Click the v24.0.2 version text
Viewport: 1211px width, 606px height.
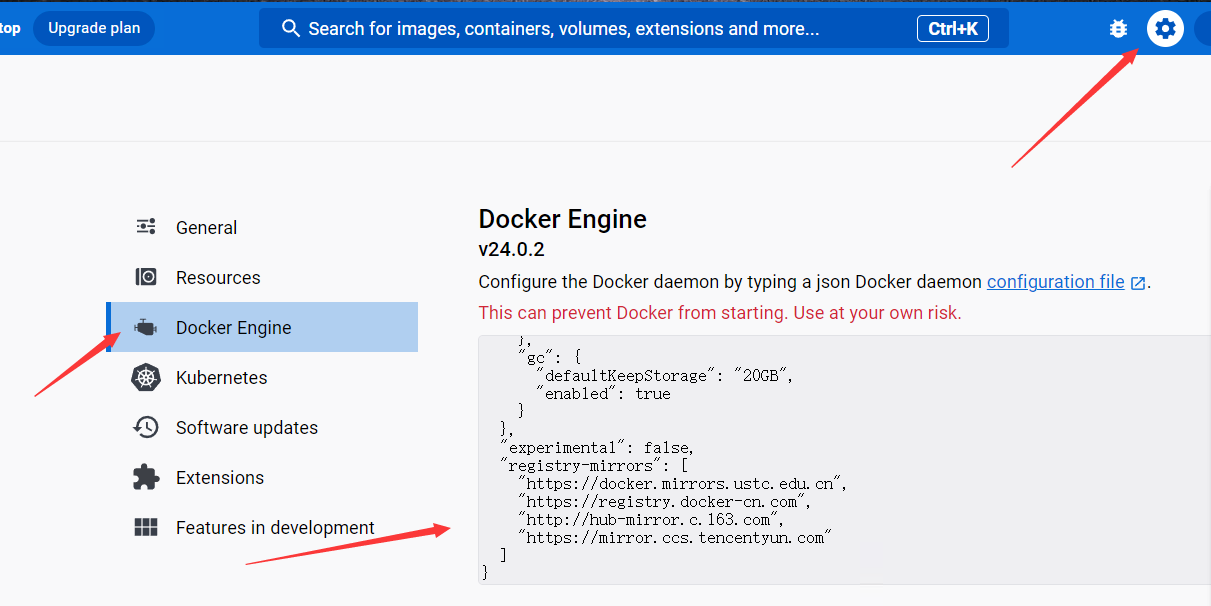click(512, 250)
